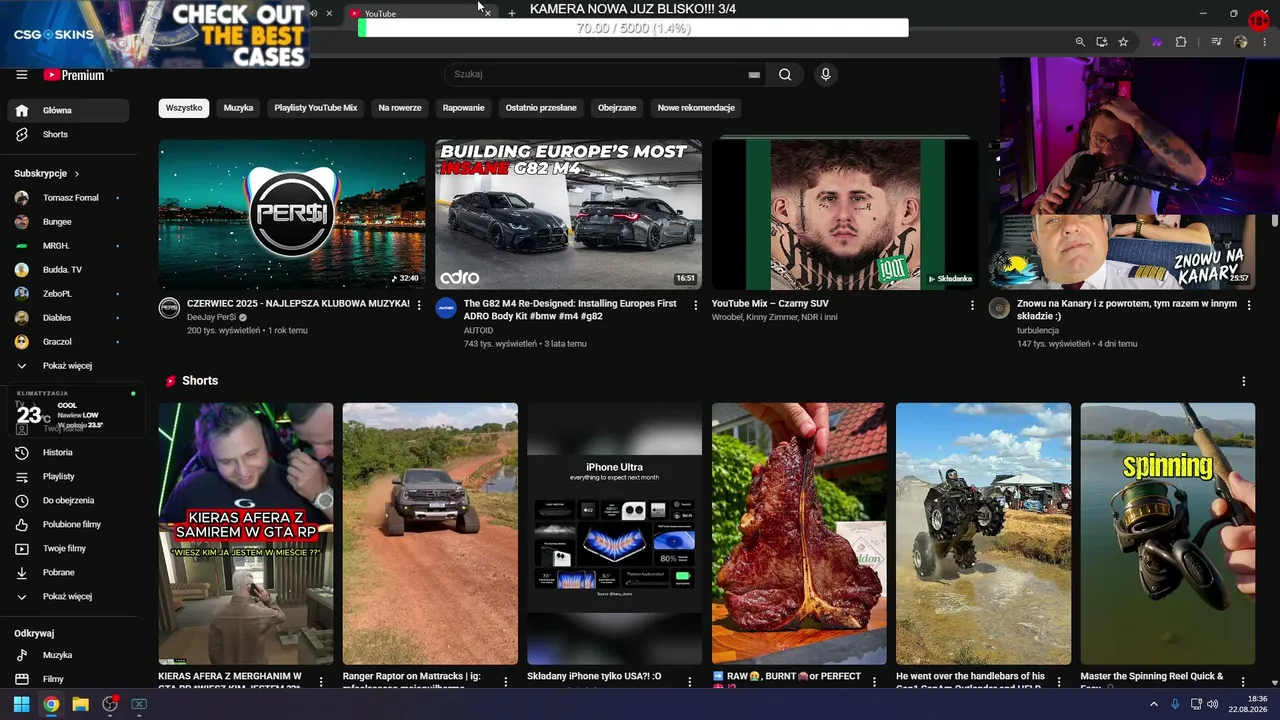Play iPhone Ultra short
Viewport: 1280px width, 720px height.
[615, 534]
